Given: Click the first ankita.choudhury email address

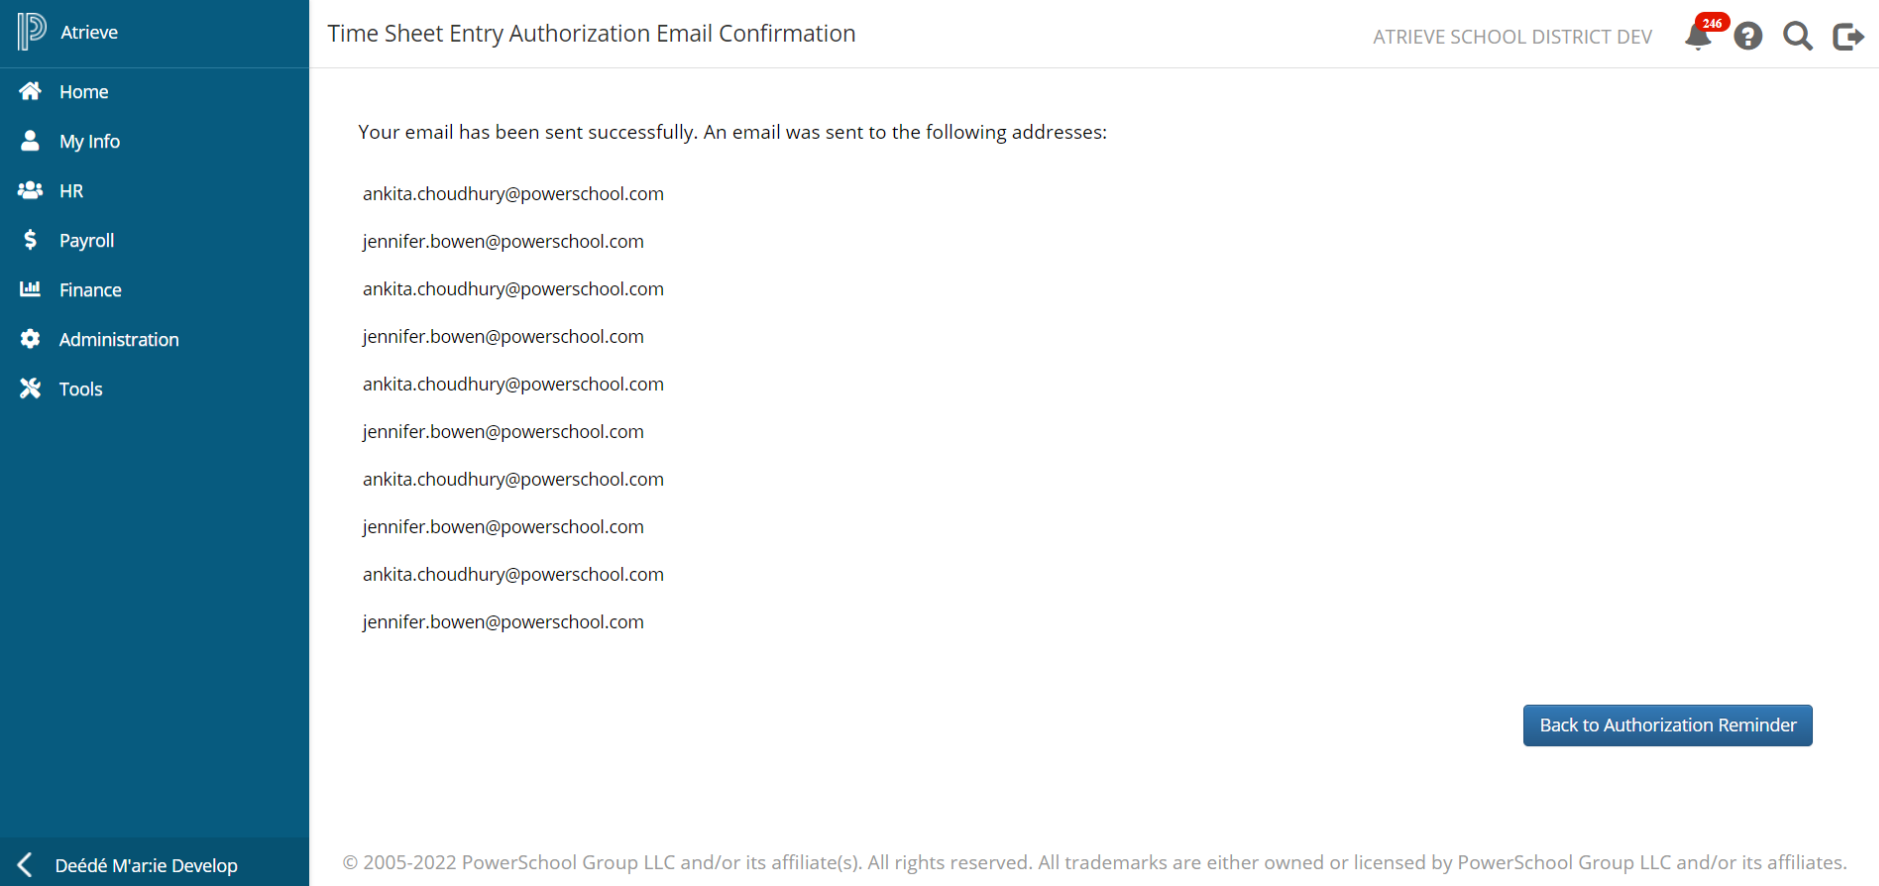Looking at the screenshot, I should [x=513, y=194].
